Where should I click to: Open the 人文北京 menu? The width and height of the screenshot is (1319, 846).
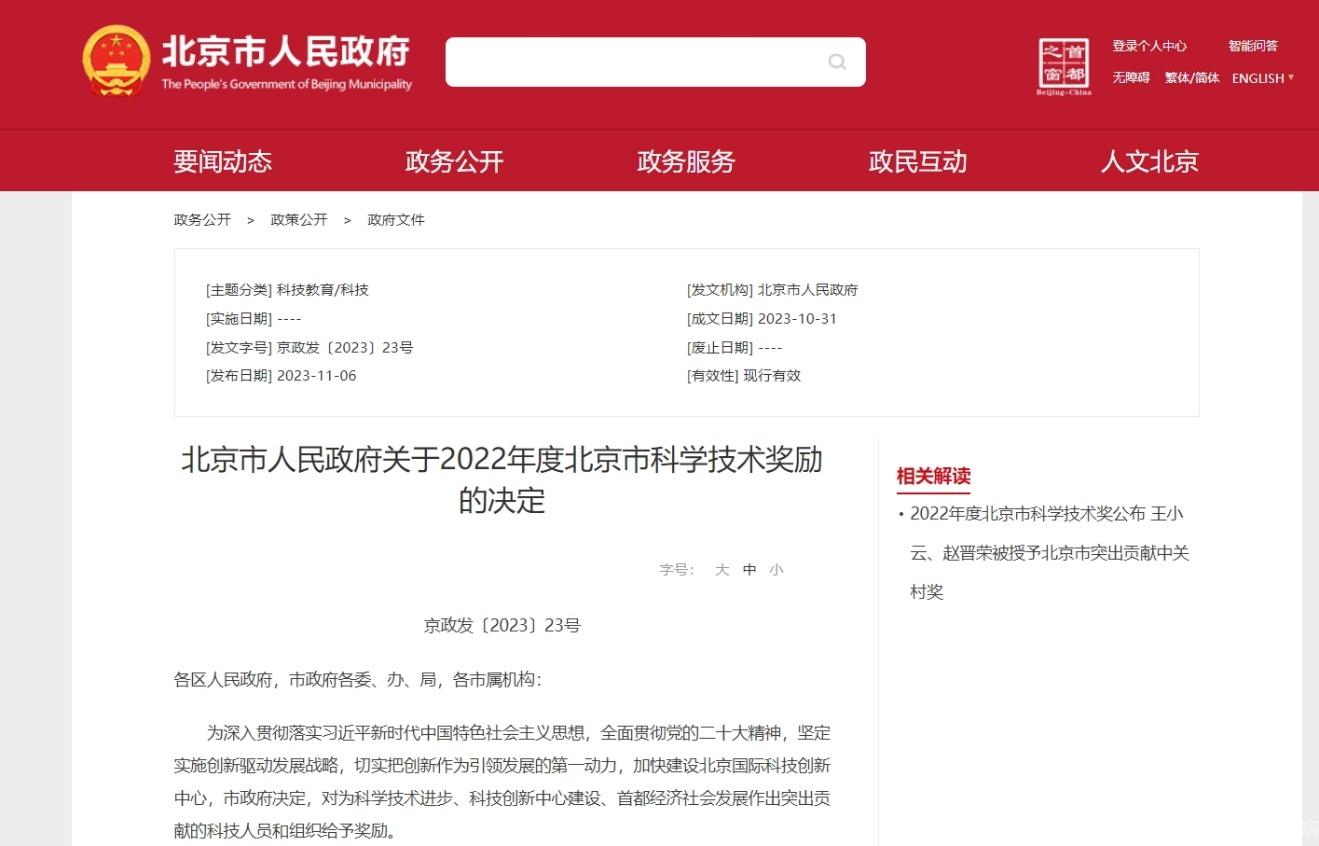[x=1149, y=161]
